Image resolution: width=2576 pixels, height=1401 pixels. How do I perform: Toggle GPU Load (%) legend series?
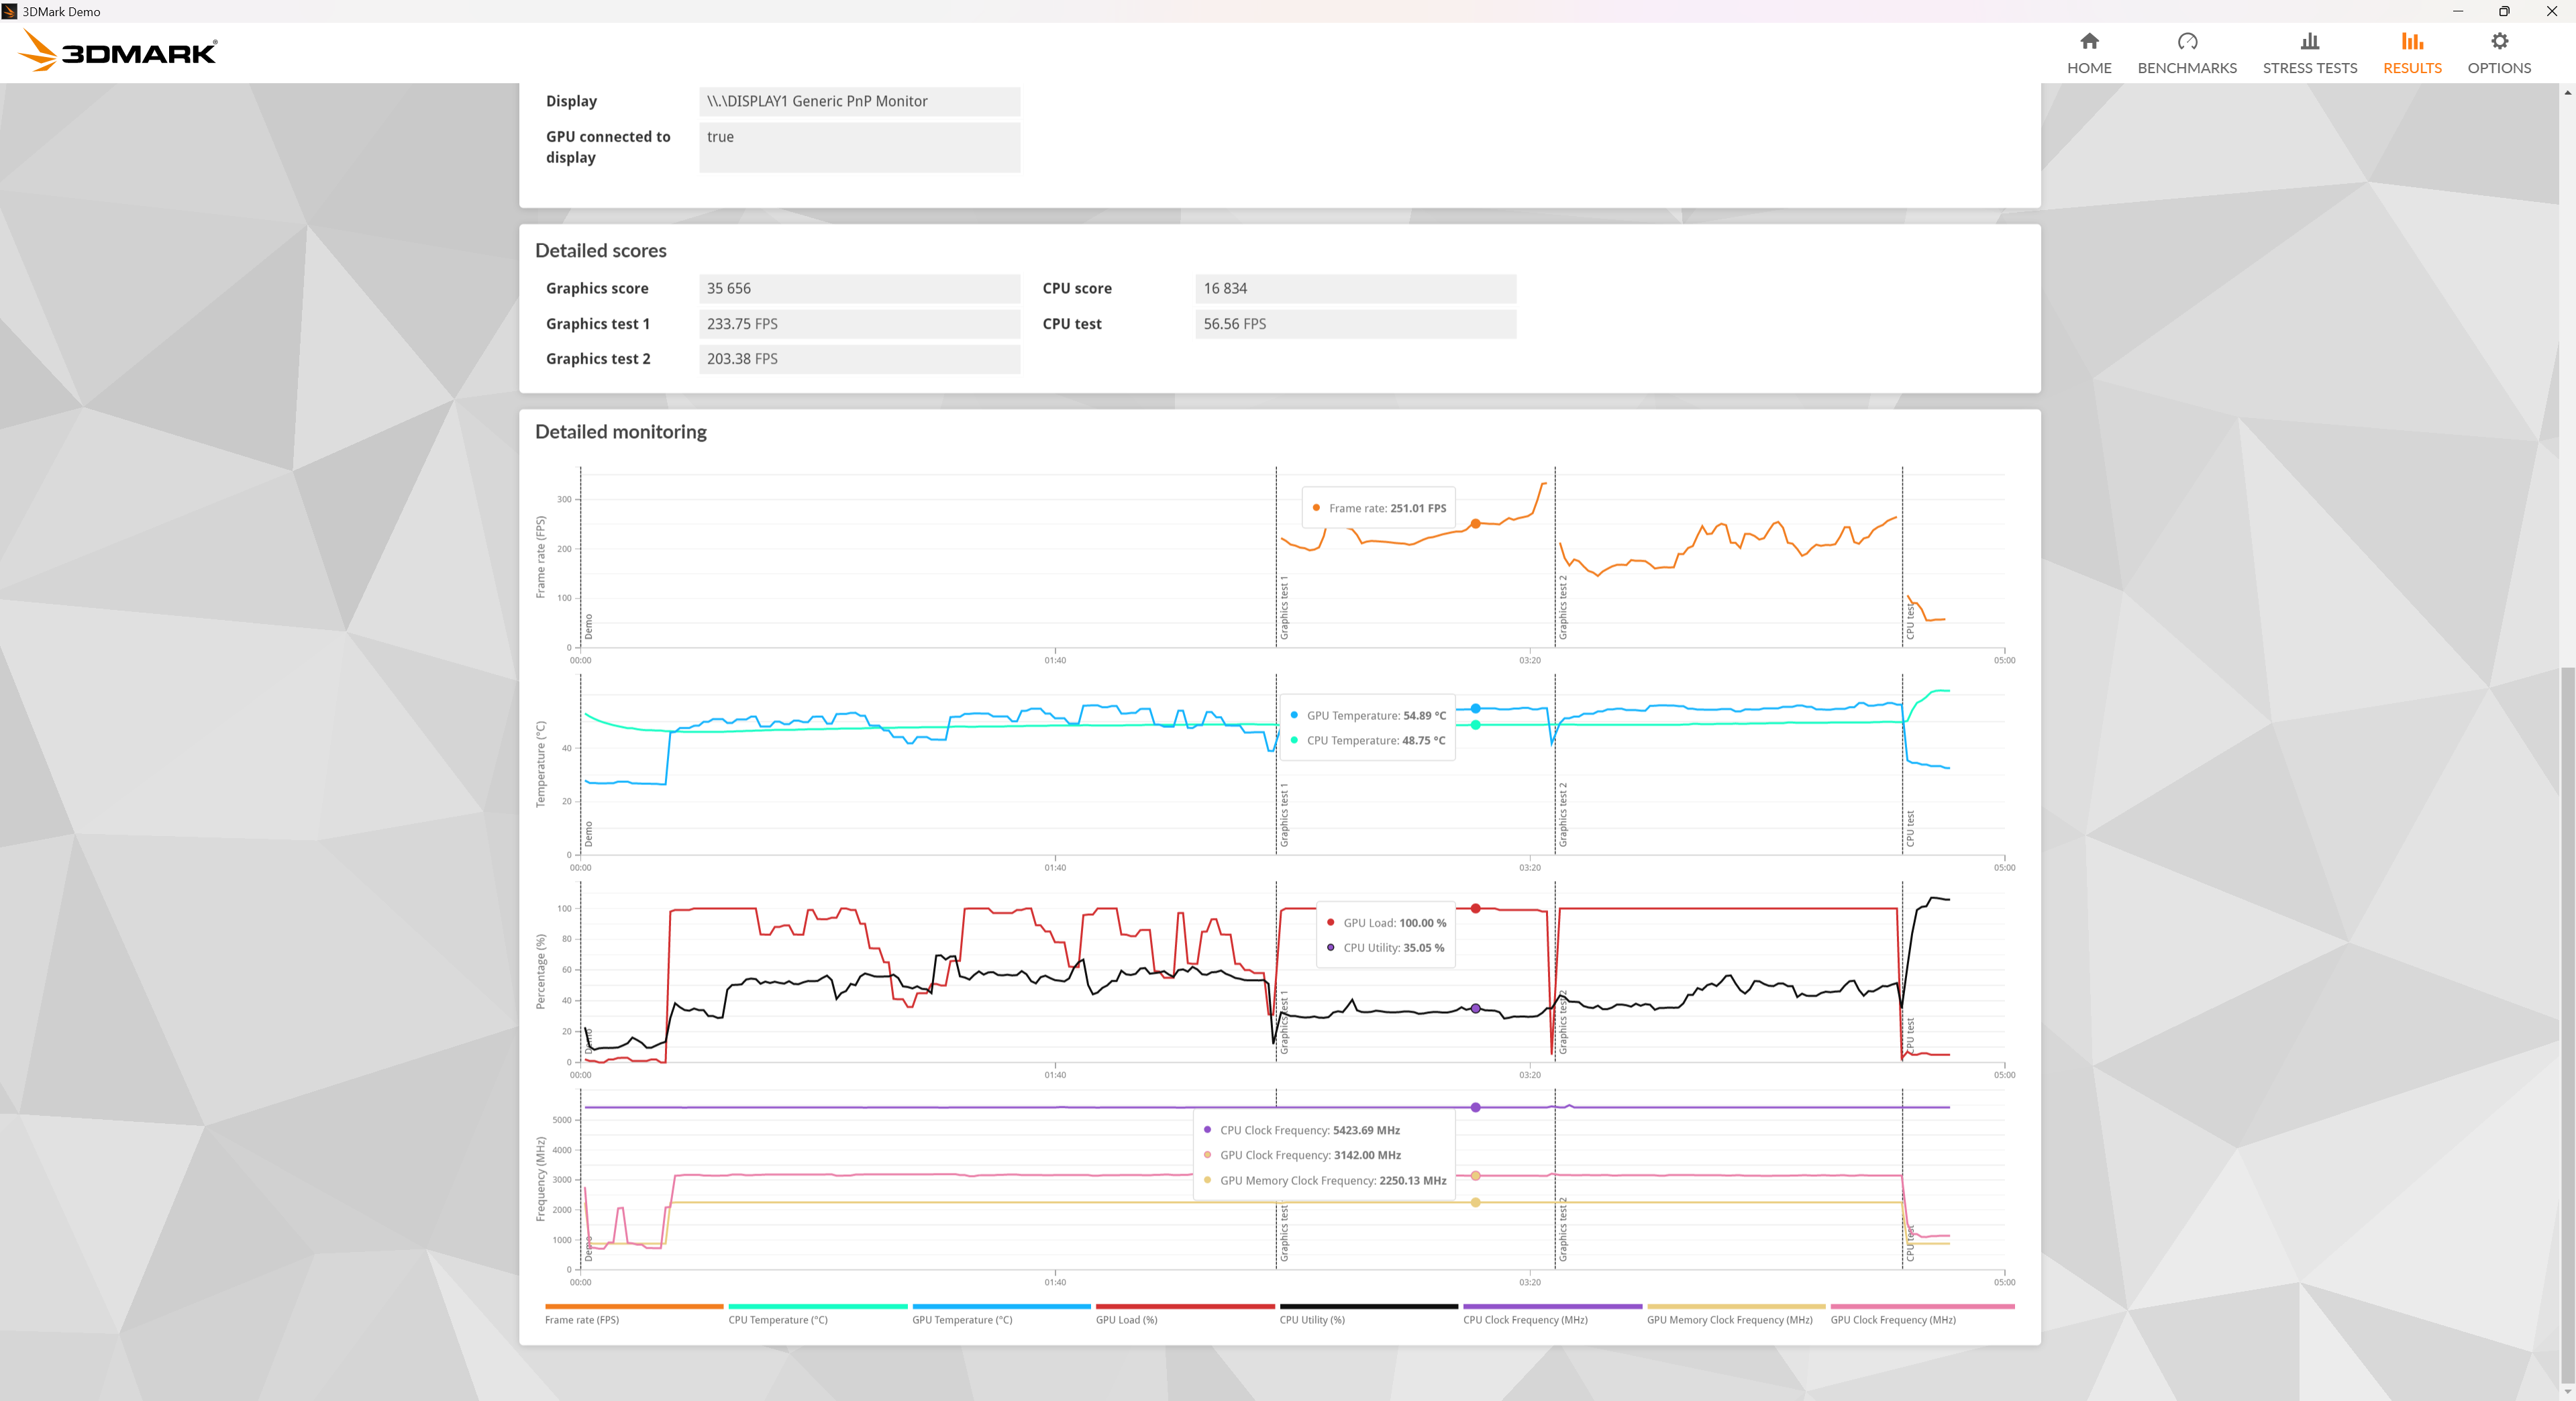coord(1126,1320)
